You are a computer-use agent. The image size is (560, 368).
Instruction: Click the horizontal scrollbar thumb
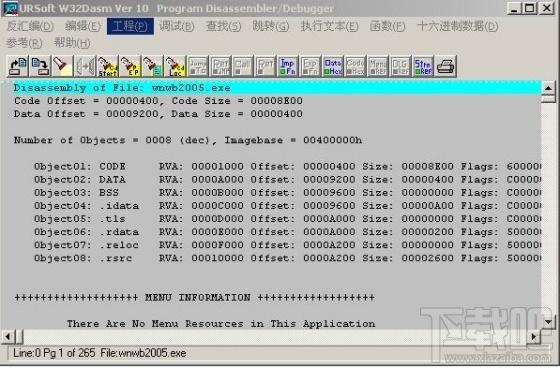(19, 336)
